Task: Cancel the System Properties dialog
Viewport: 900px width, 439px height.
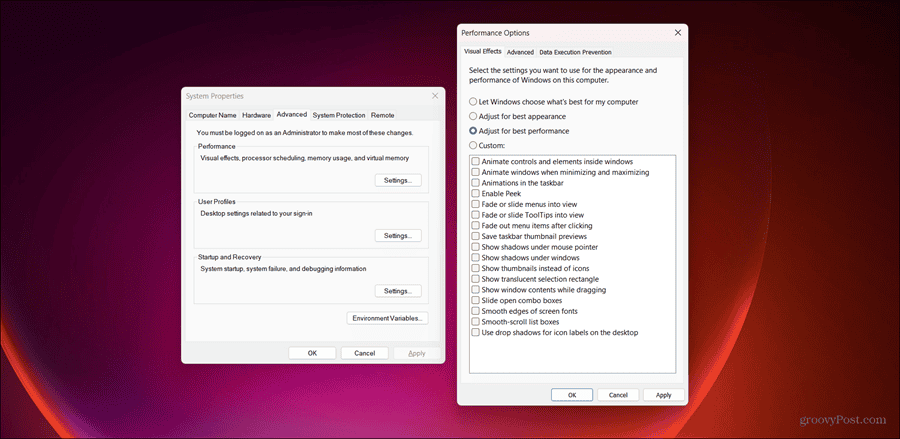Action: 364,353
